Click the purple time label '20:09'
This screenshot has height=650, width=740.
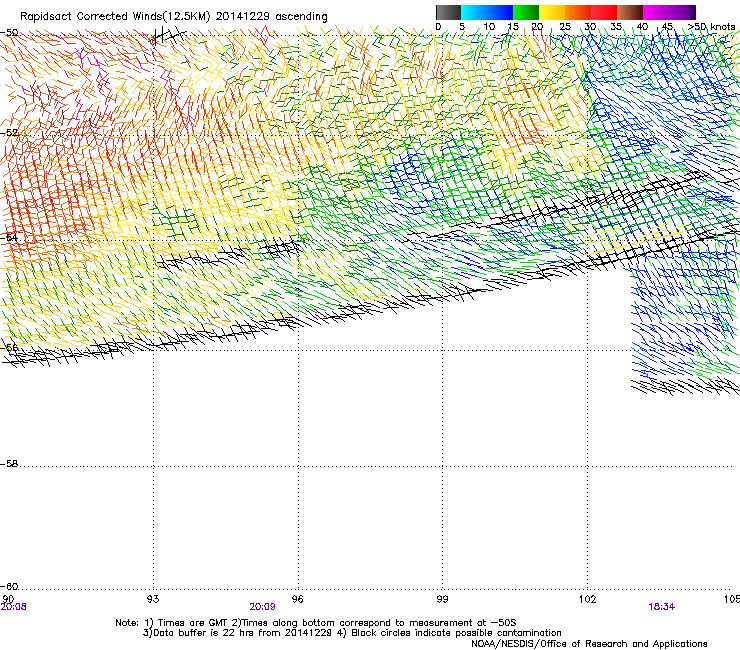click(262, 607)
